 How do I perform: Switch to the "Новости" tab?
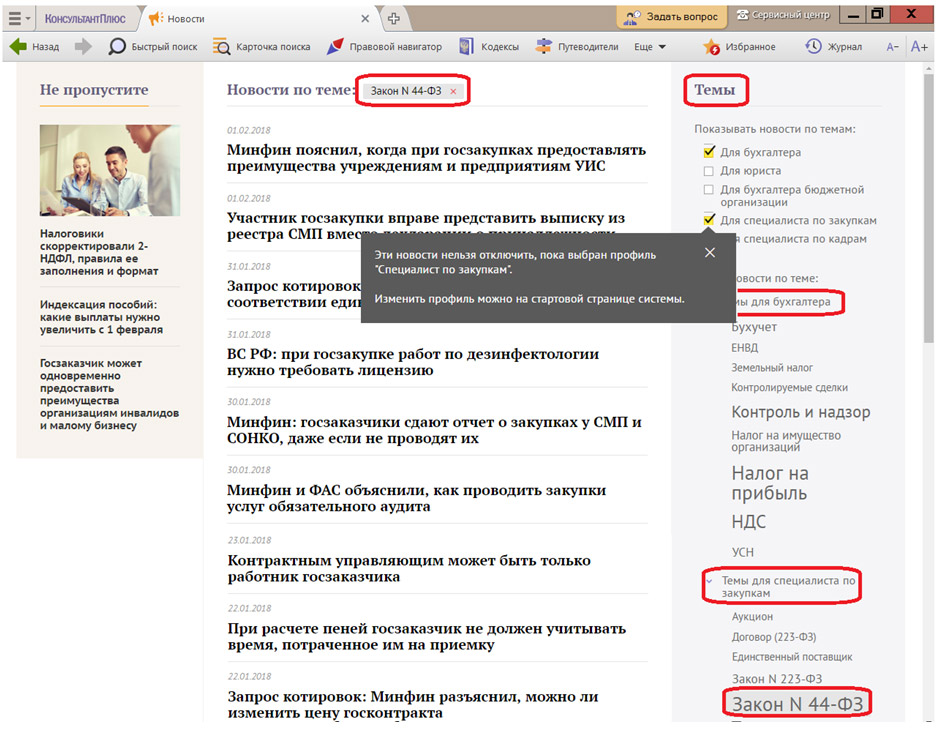[186, 18]
